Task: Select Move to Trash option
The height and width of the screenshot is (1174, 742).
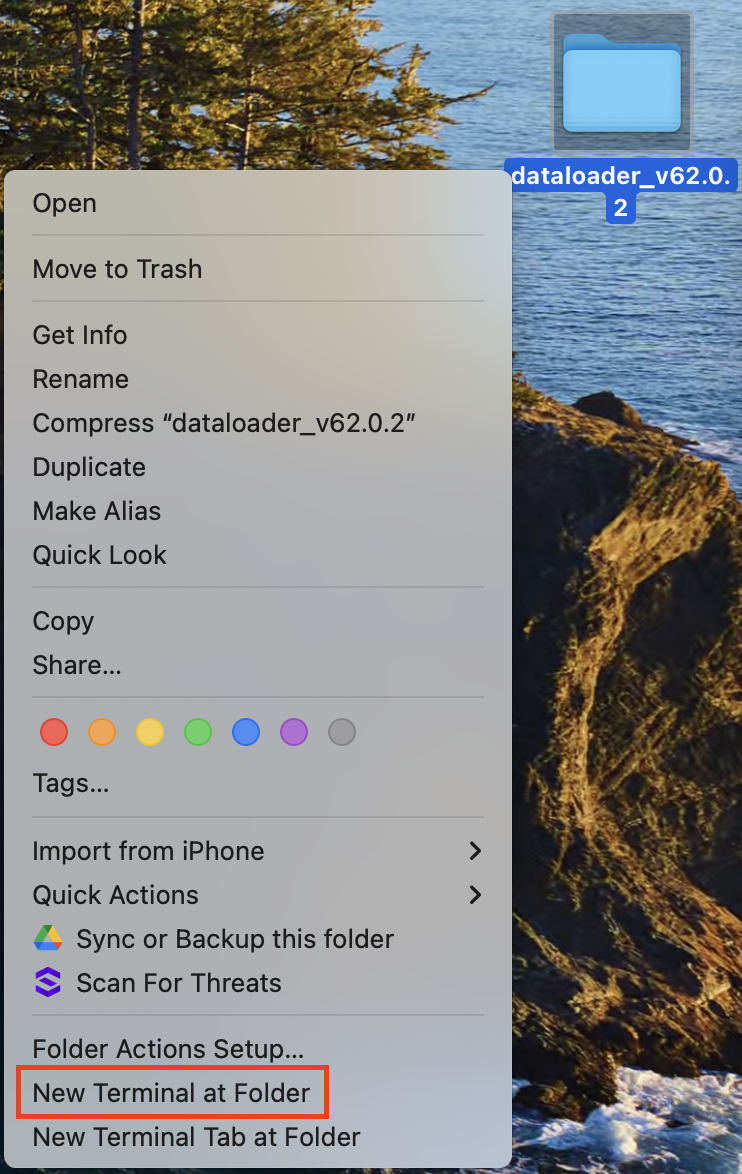Action: coord(117,269)
